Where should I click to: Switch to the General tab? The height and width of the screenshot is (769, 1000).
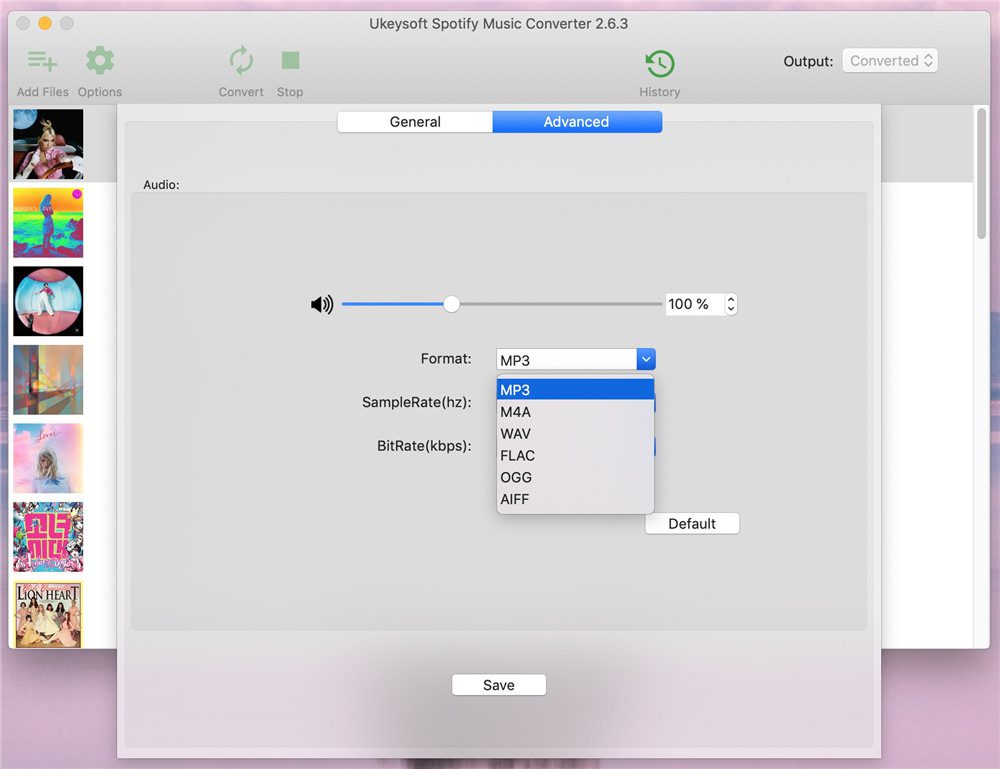tap(415, 122)
